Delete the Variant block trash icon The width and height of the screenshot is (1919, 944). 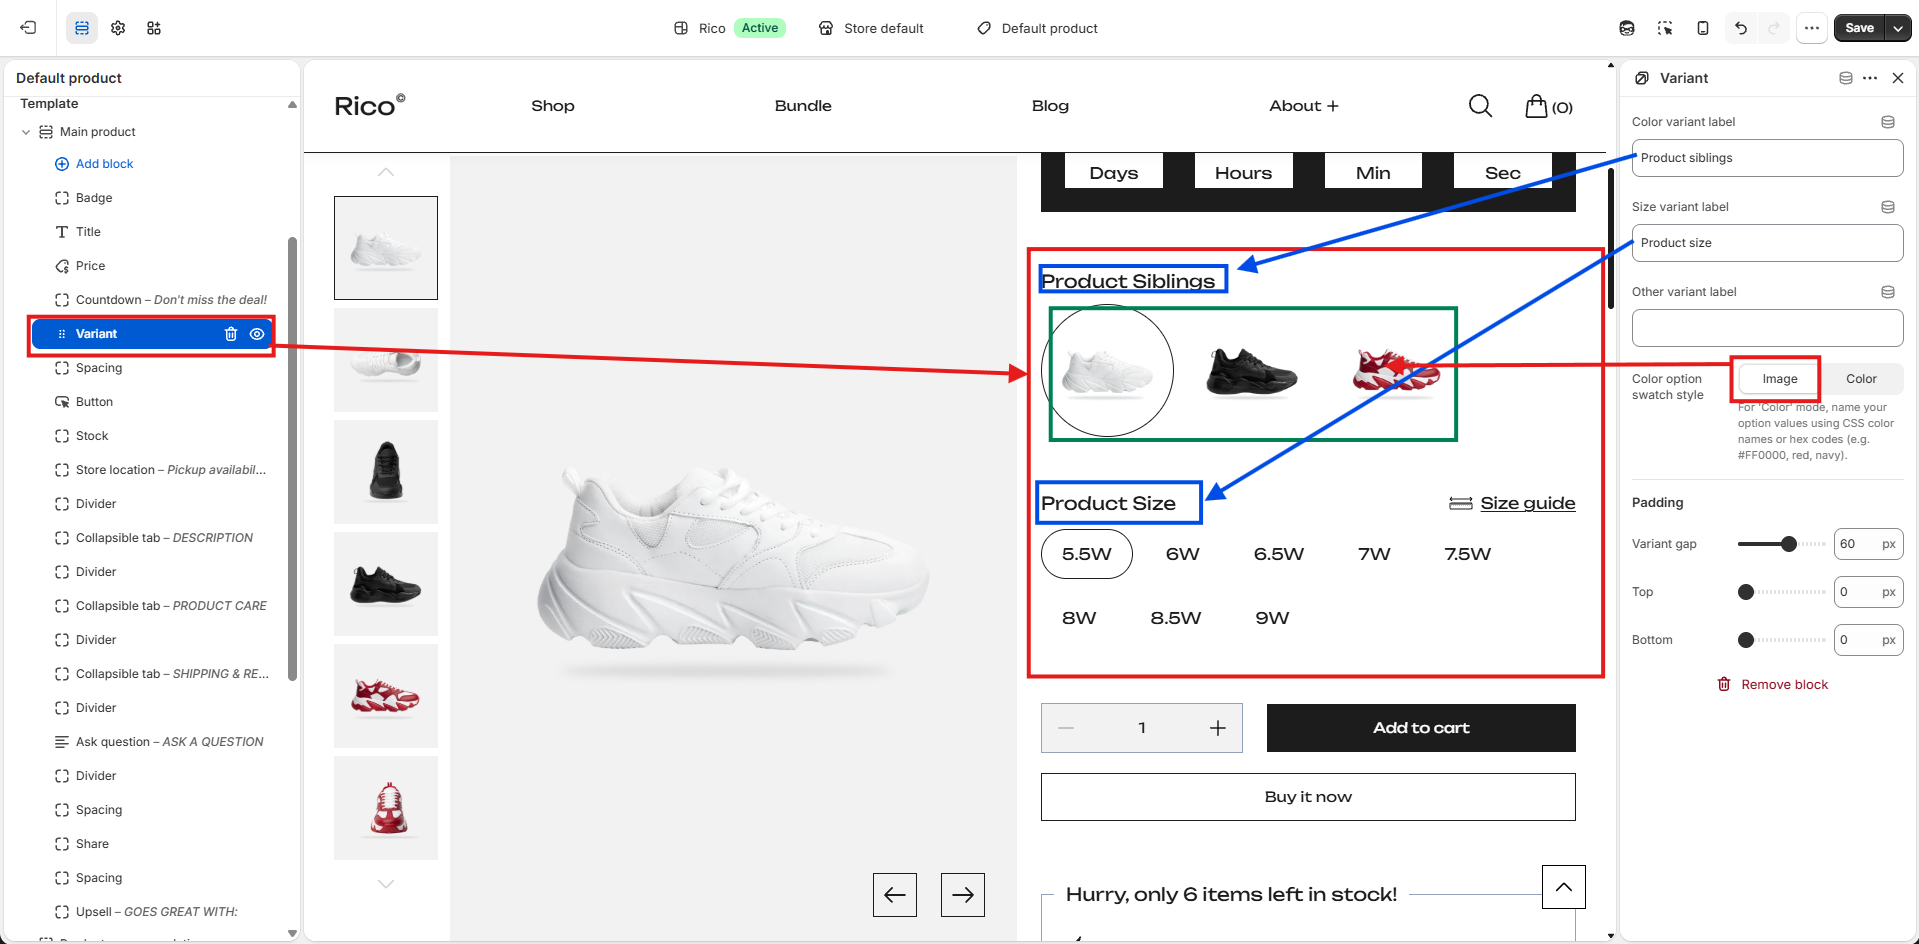click(231, 334)
